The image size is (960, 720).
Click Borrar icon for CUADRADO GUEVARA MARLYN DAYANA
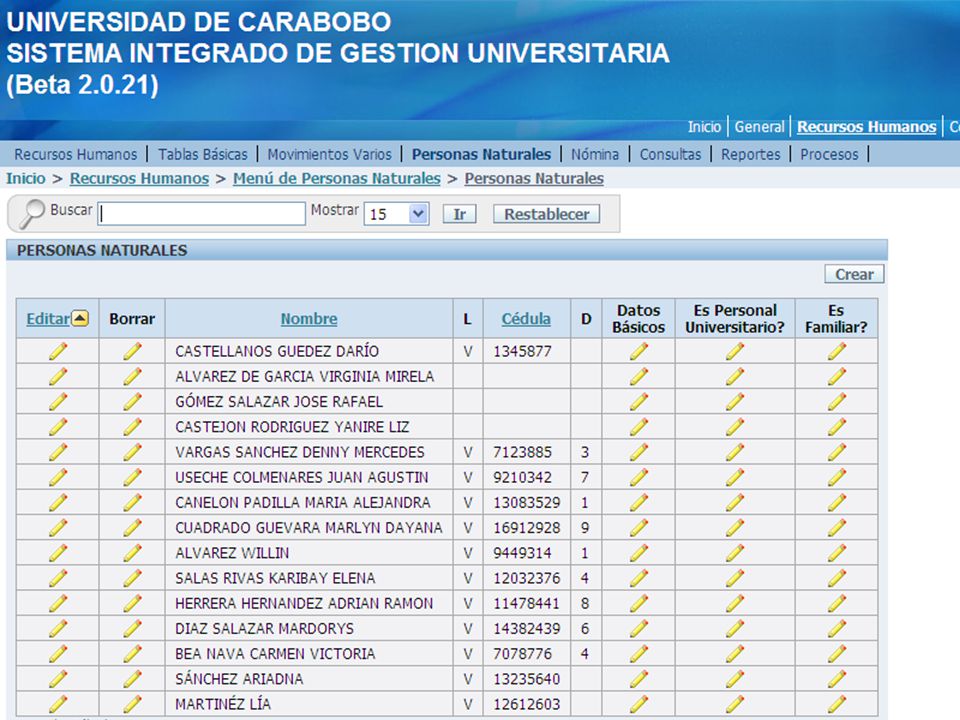tap(132, 528)
